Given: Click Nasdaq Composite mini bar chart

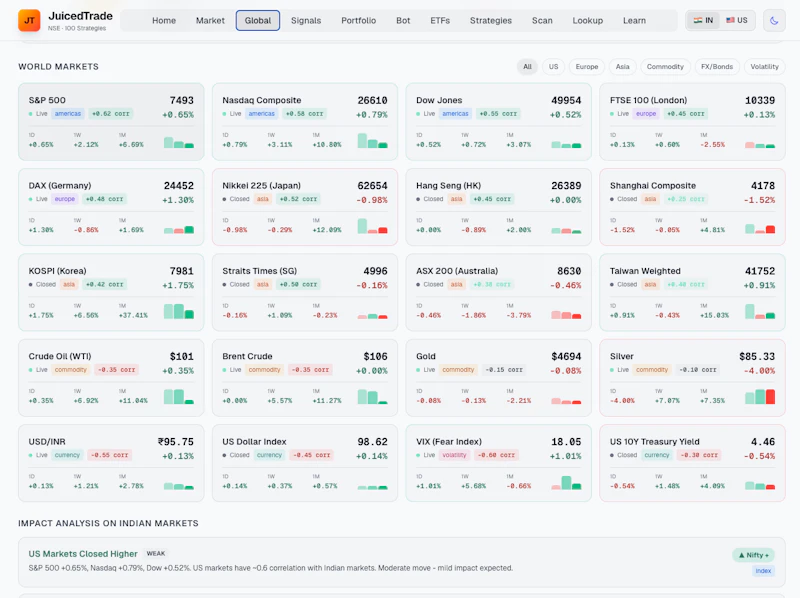Looking at the screenshot, I should (x=372, y=141).
